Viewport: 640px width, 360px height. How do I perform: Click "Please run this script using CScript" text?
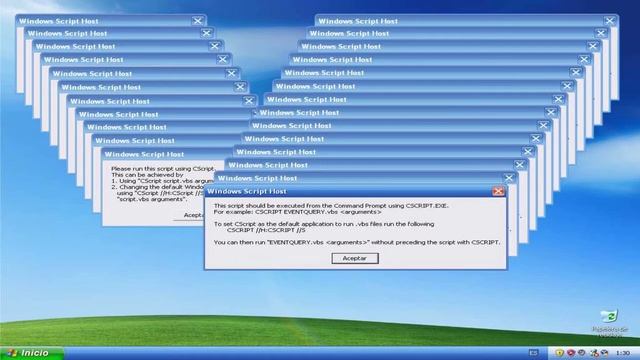click(x=162, y=169)
